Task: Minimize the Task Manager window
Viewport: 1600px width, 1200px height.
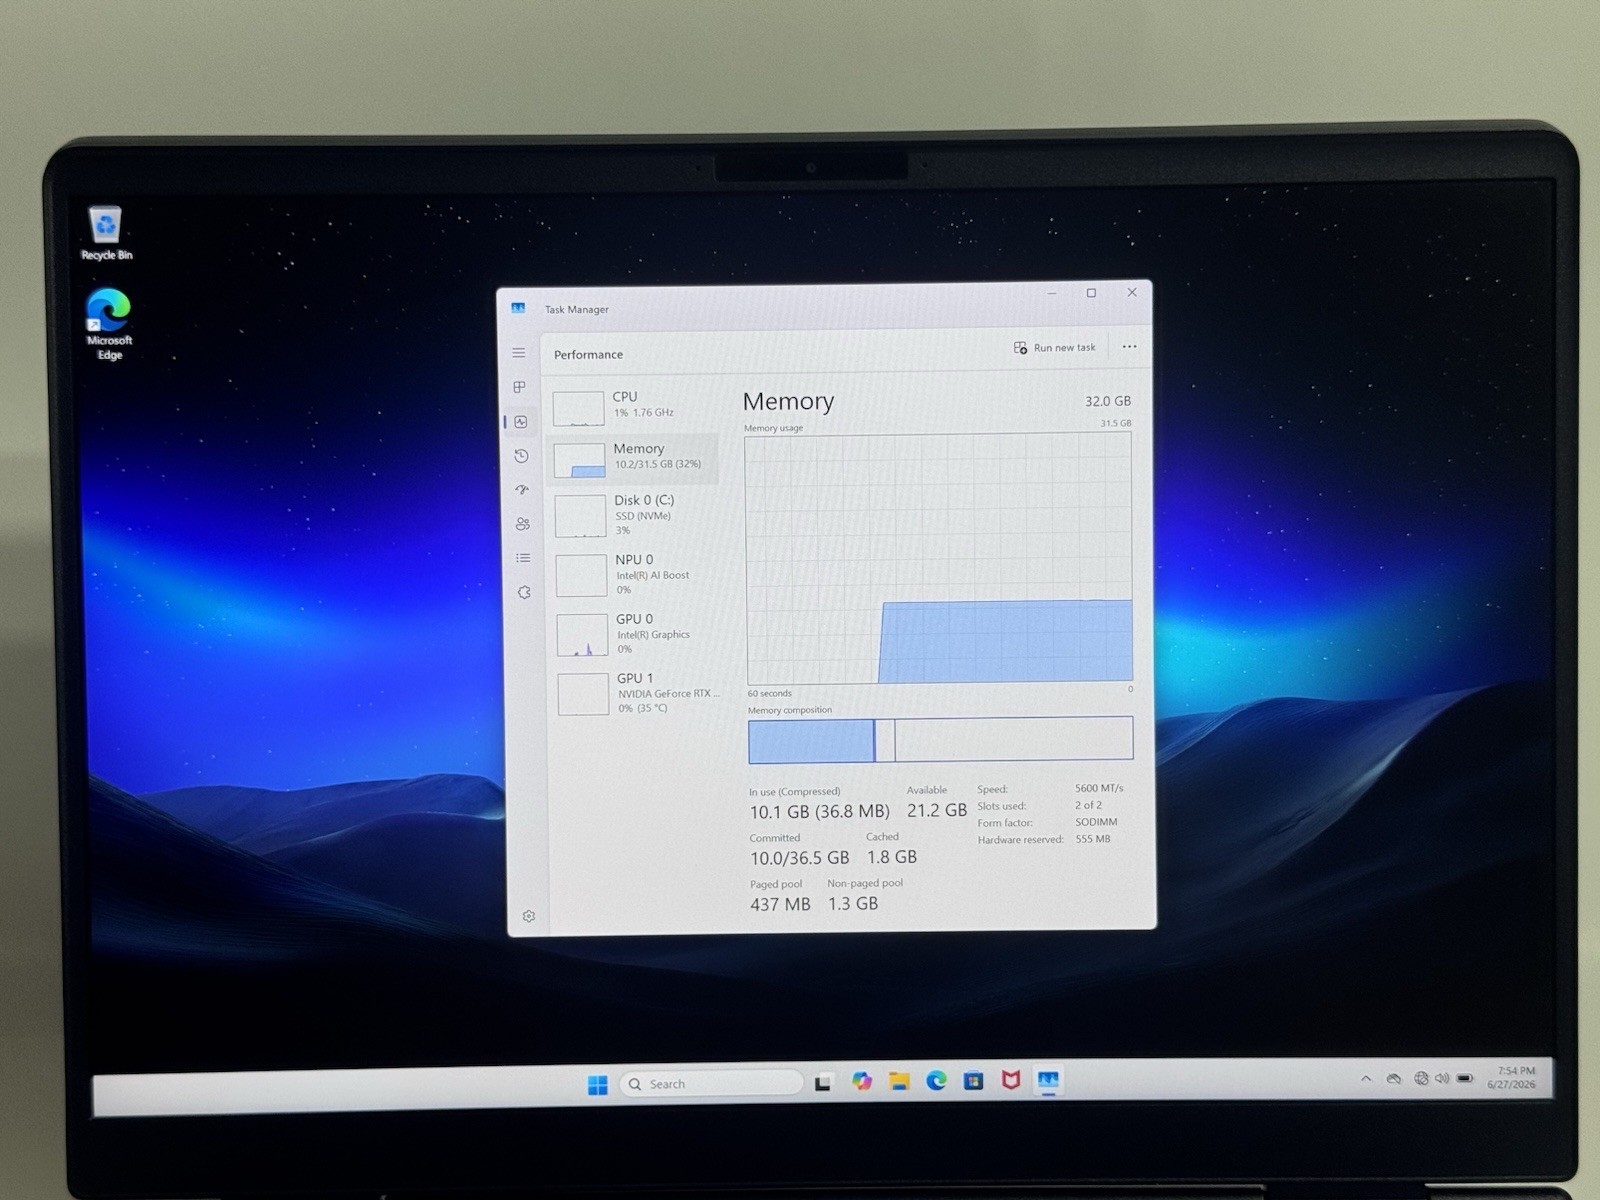Action: pos(1052,294)
